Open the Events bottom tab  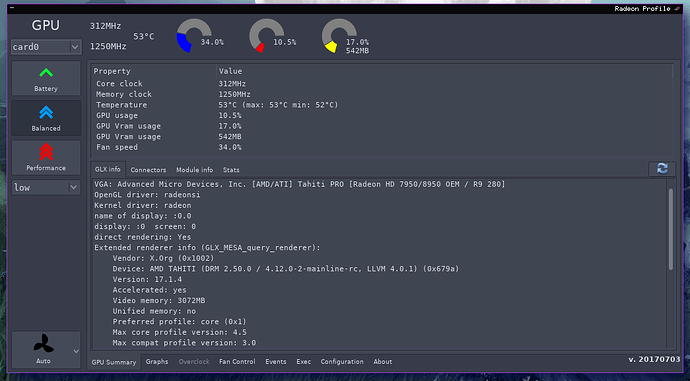(276, 362)
